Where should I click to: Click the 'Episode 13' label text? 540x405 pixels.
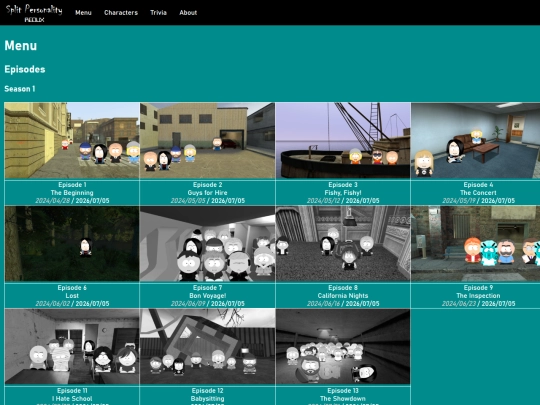tap(343, 391)
